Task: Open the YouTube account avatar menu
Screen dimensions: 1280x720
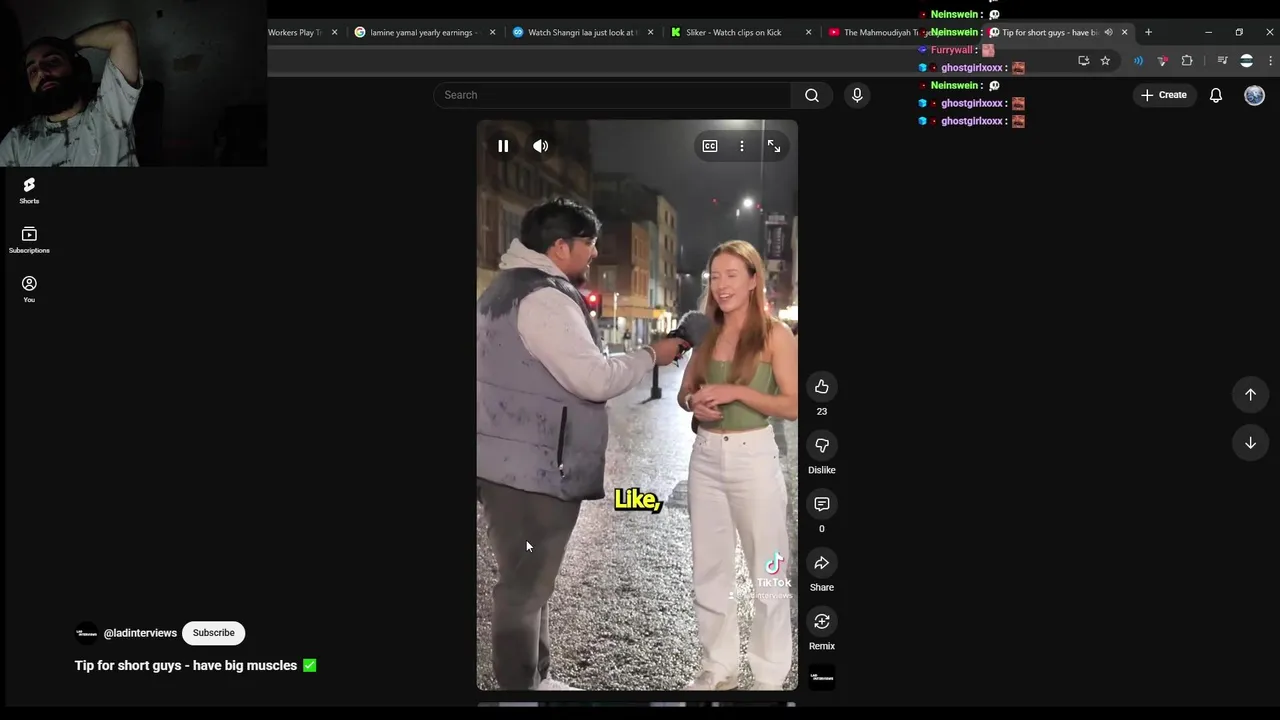Action: [1254, 95]
